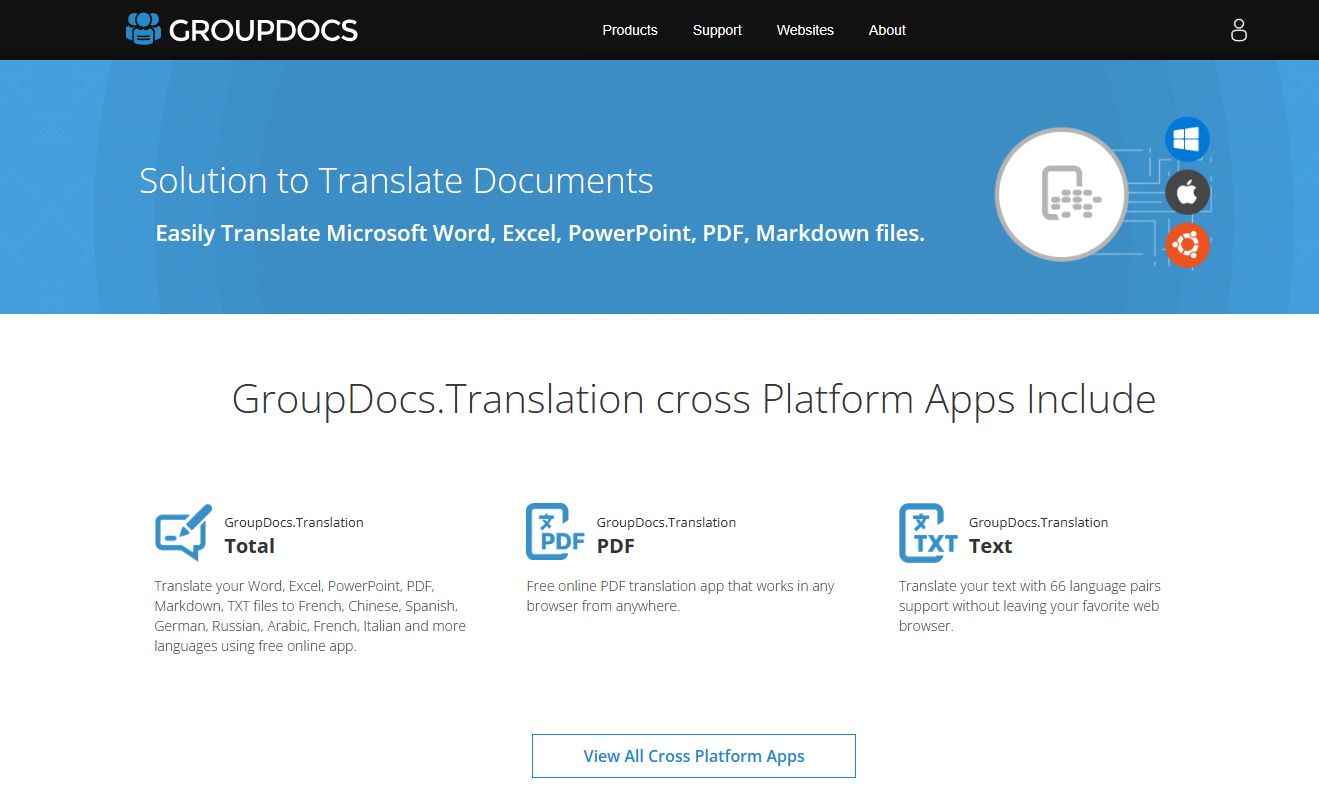
Task: Click the central document translation circle icon
Action: tap(1061, 194)
